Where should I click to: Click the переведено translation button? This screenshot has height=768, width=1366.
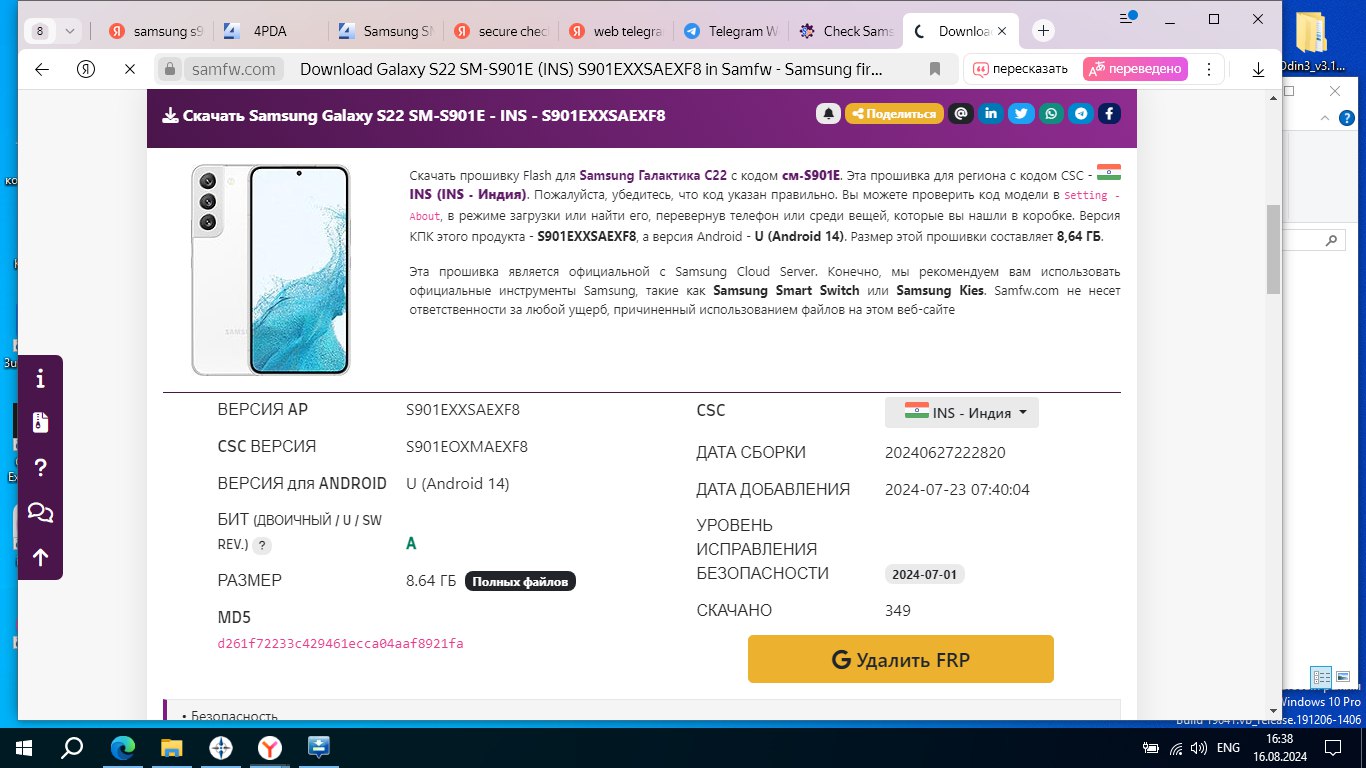click(1135, 69)
